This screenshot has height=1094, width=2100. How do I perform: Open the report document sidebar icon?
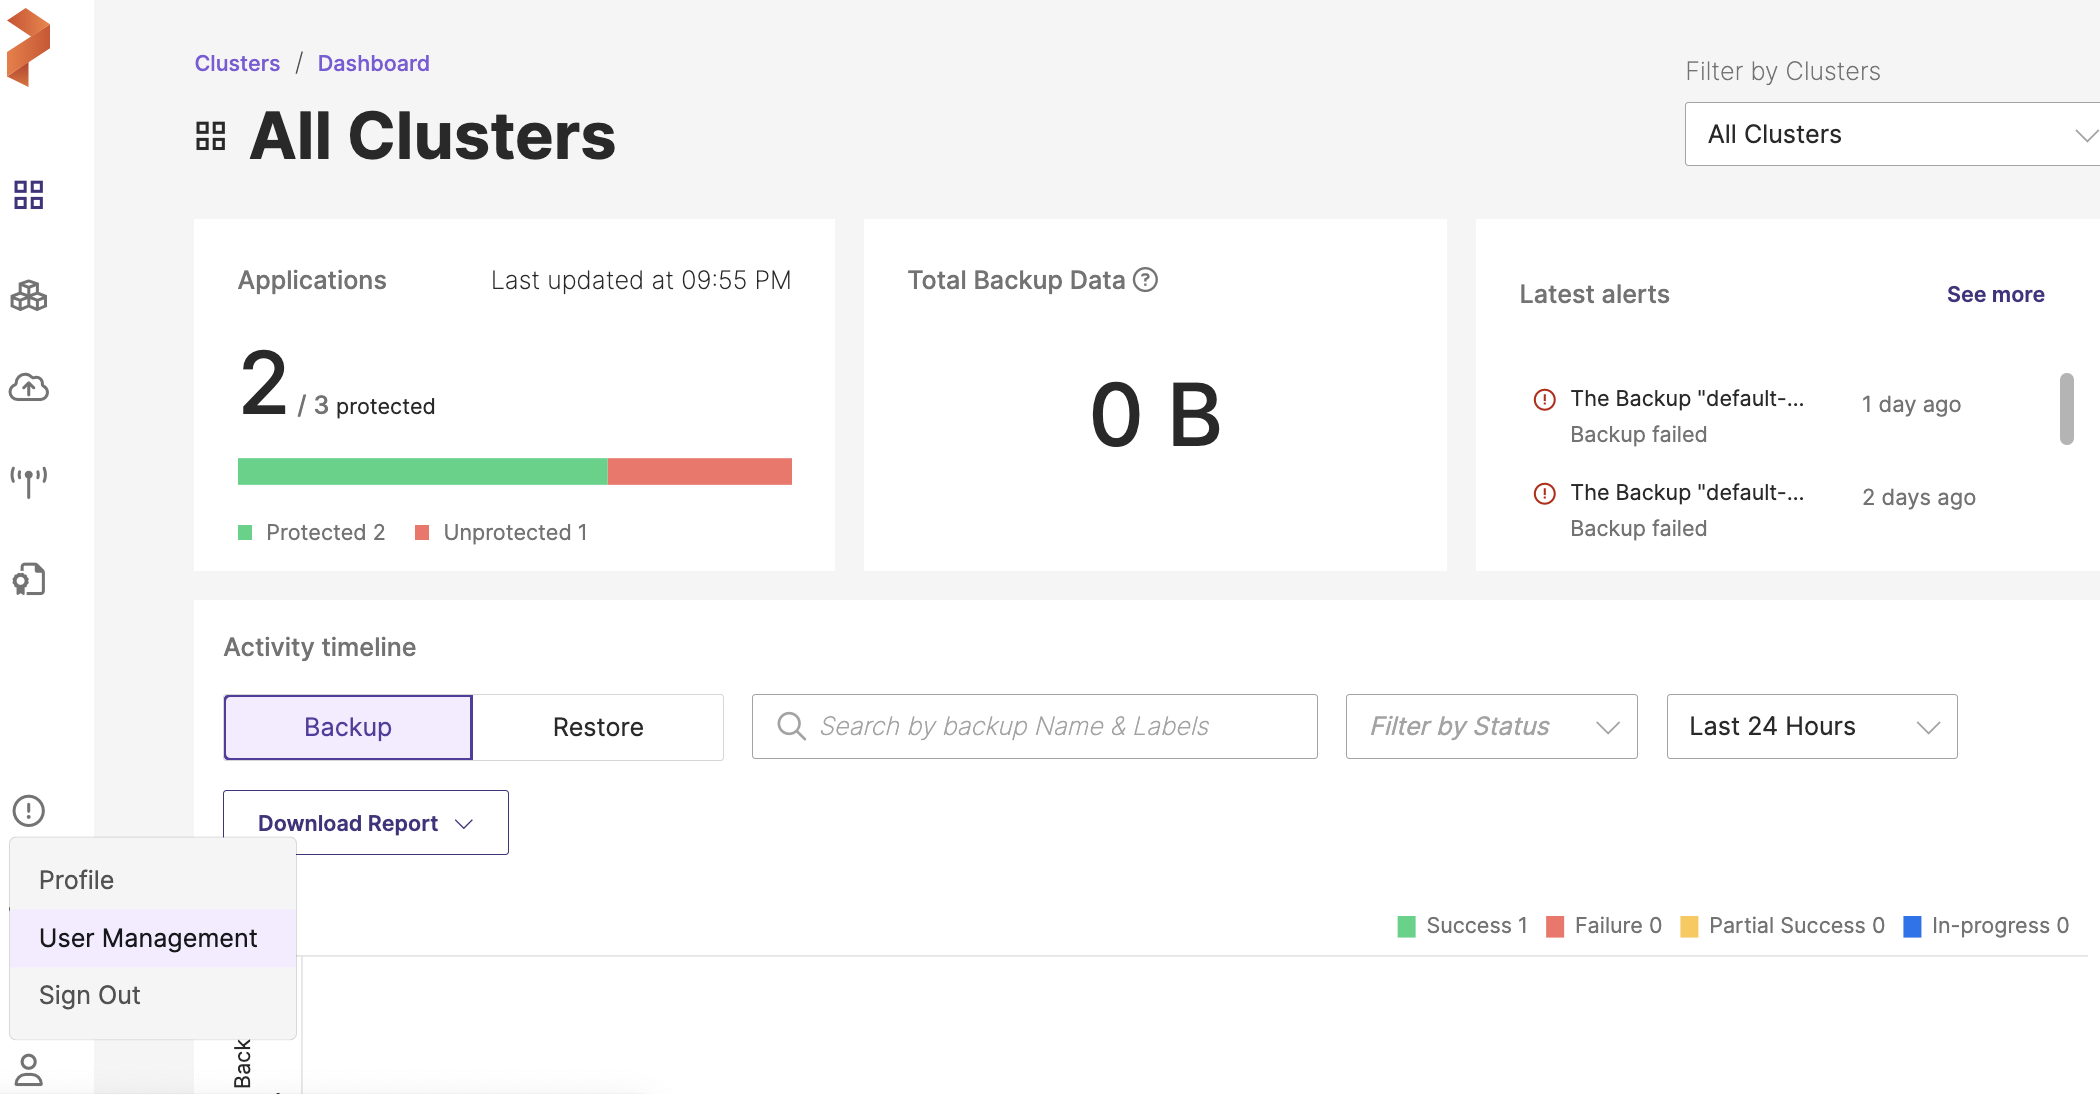click(29, 579)
